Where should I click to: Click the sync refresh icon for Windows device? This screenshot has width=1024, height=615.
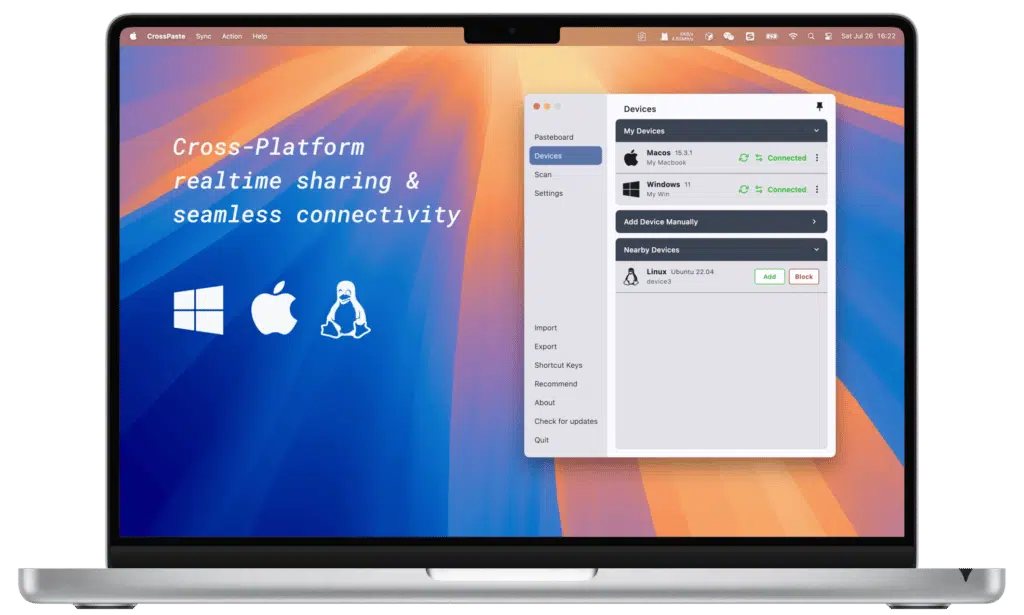point(743,189)
